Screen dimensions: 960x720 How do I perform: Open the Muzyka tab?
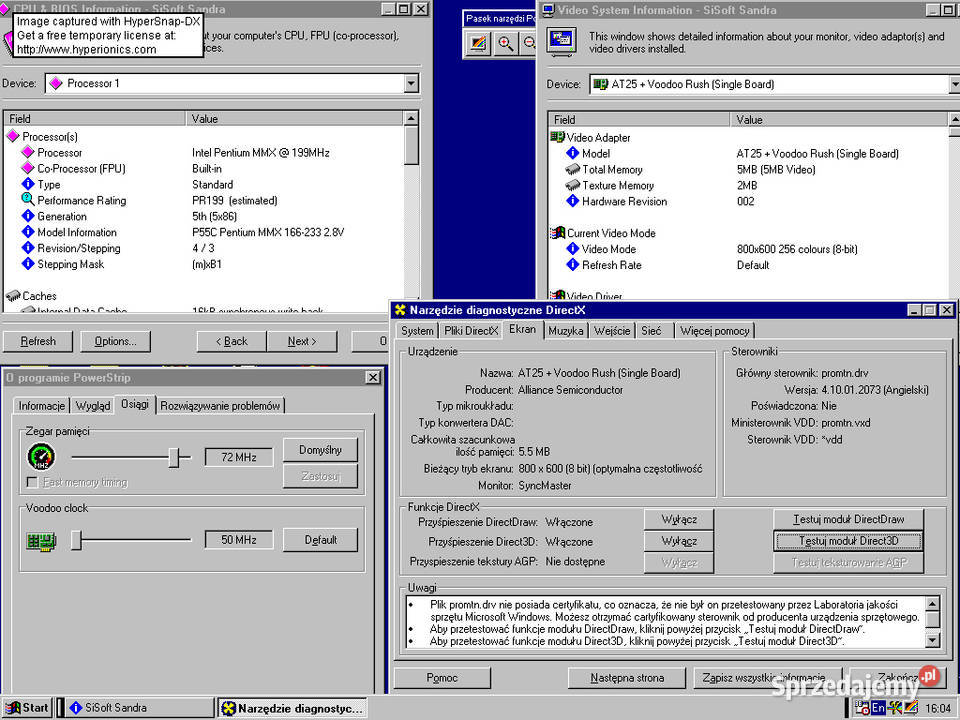pos(566,331)
